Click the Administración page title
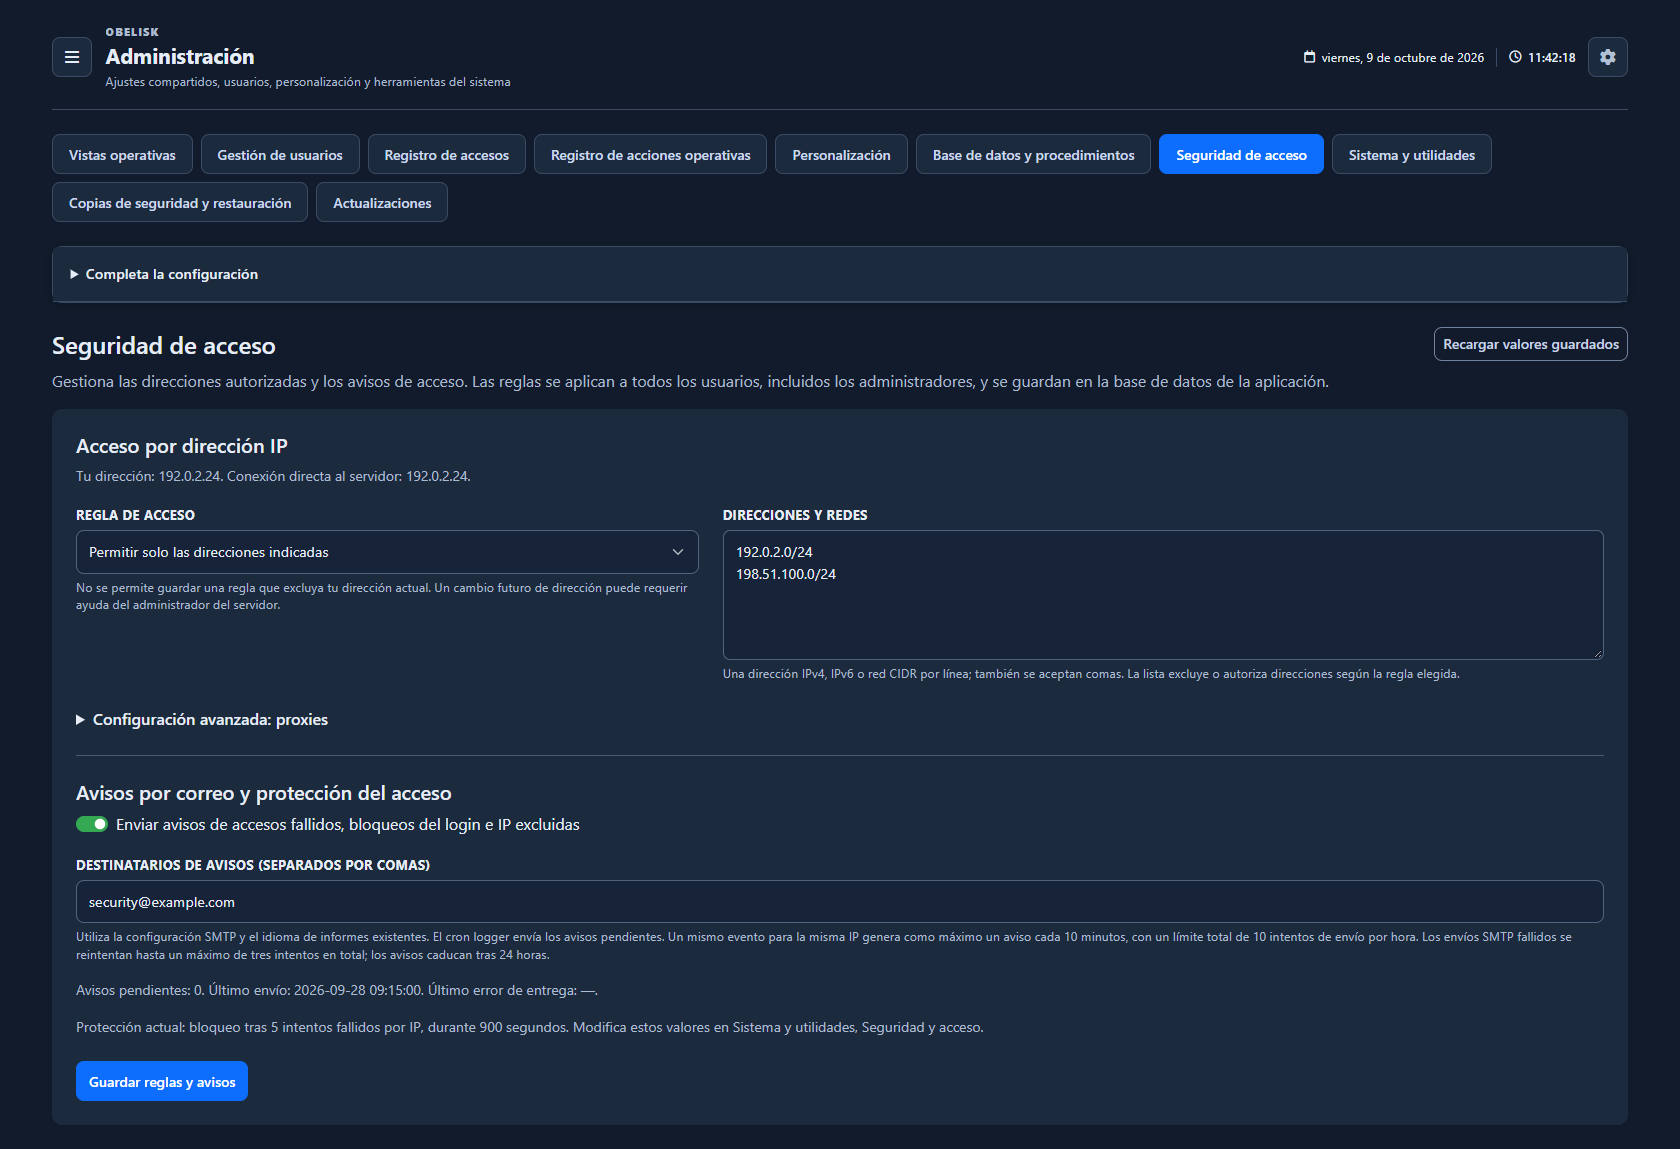 180,57
